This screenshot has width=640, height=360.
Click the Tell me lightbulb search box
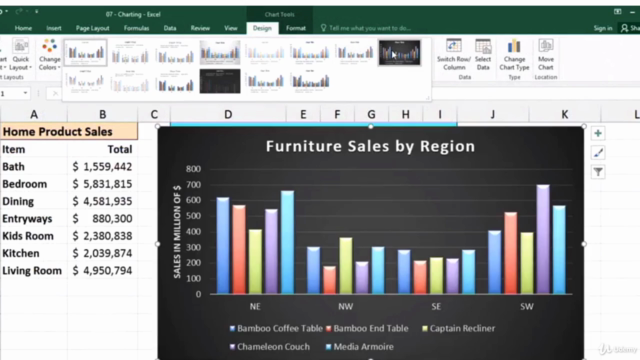365,28
